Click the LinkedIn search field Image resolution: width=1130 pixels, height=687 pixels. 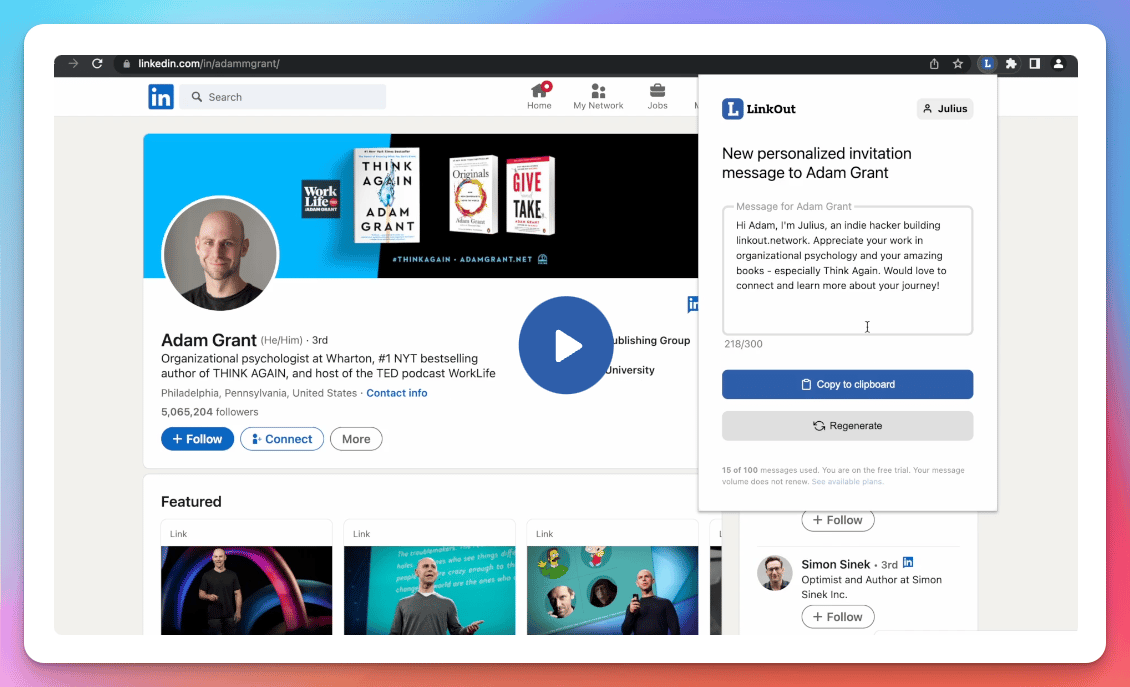click(282, 97)
